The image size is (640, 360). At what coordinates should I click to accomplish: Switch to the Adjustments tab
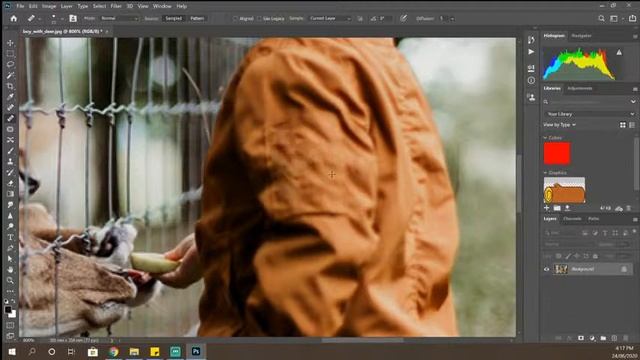point(580,88)
